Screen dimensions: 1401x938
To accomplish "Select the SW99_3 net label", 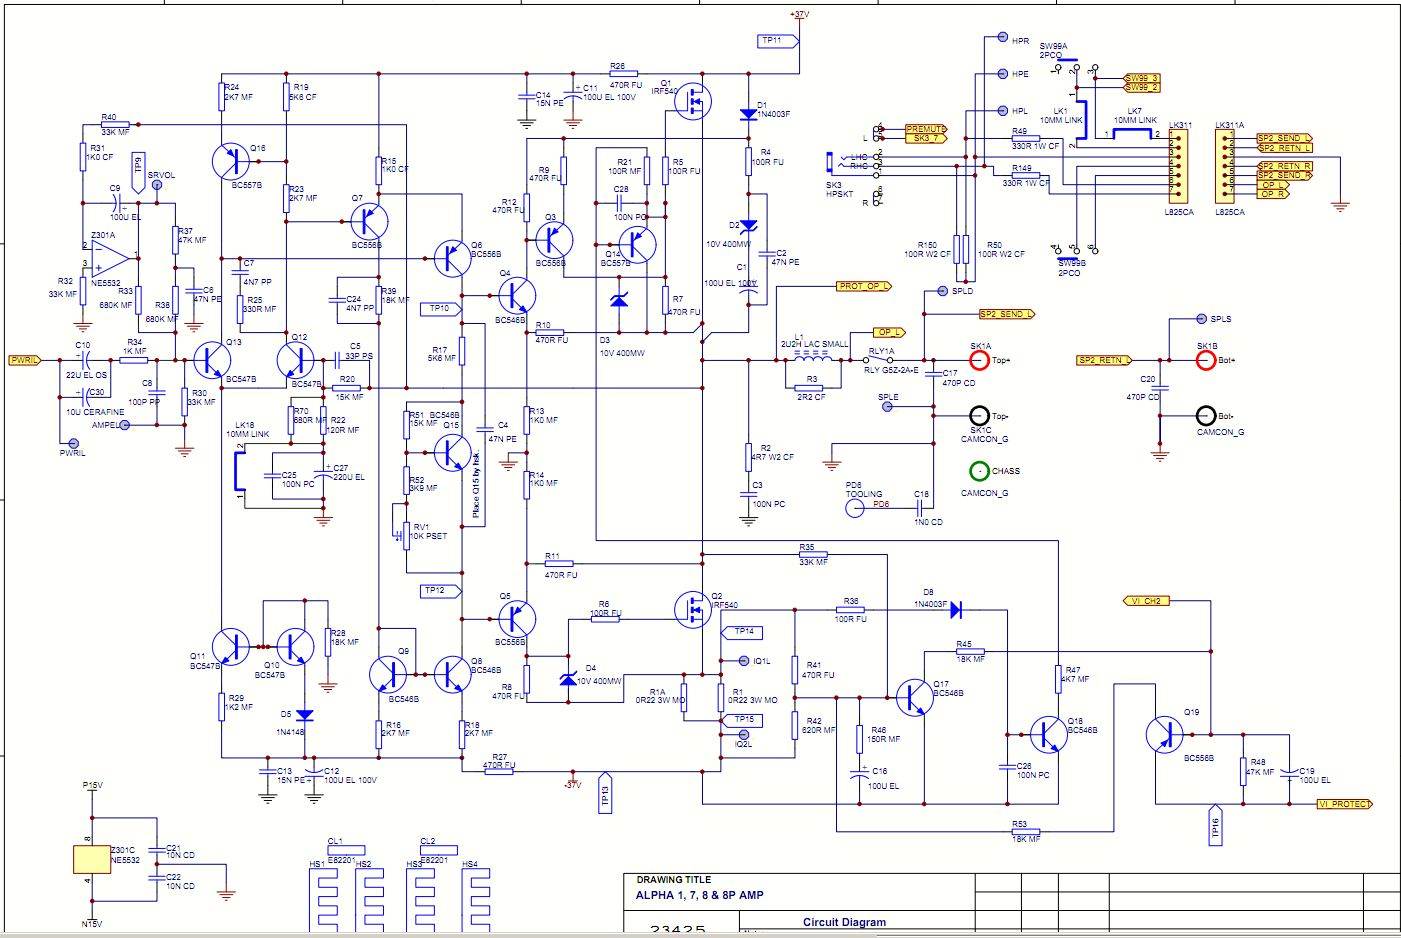I will [1141, 78].
